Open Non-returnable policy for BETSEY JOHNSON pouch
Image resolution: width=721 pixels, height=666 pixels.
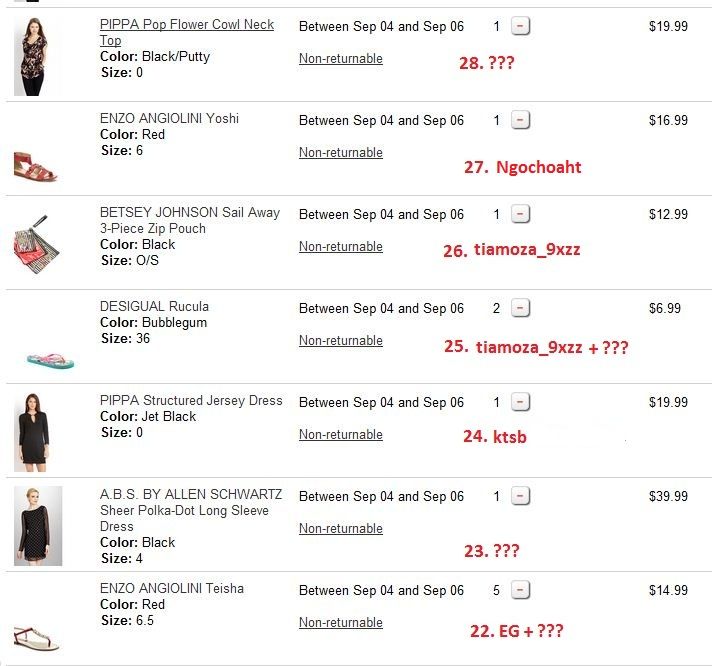[340, 247]
